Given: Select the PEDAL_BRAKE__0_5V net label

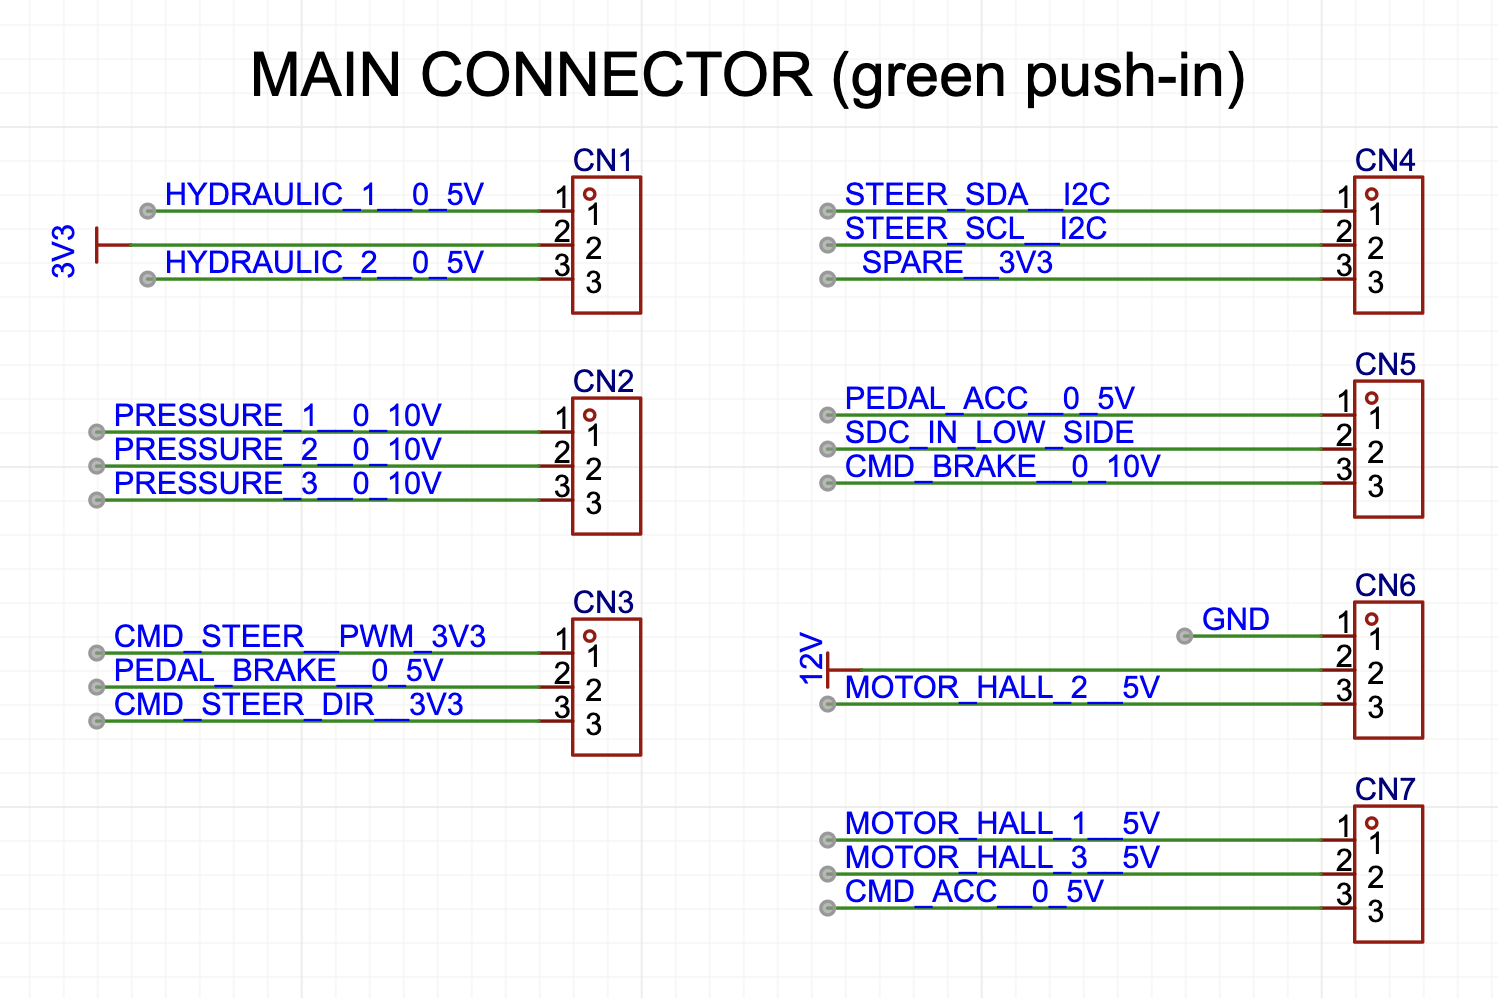Looking at the screenshot, I should point(278,671).
